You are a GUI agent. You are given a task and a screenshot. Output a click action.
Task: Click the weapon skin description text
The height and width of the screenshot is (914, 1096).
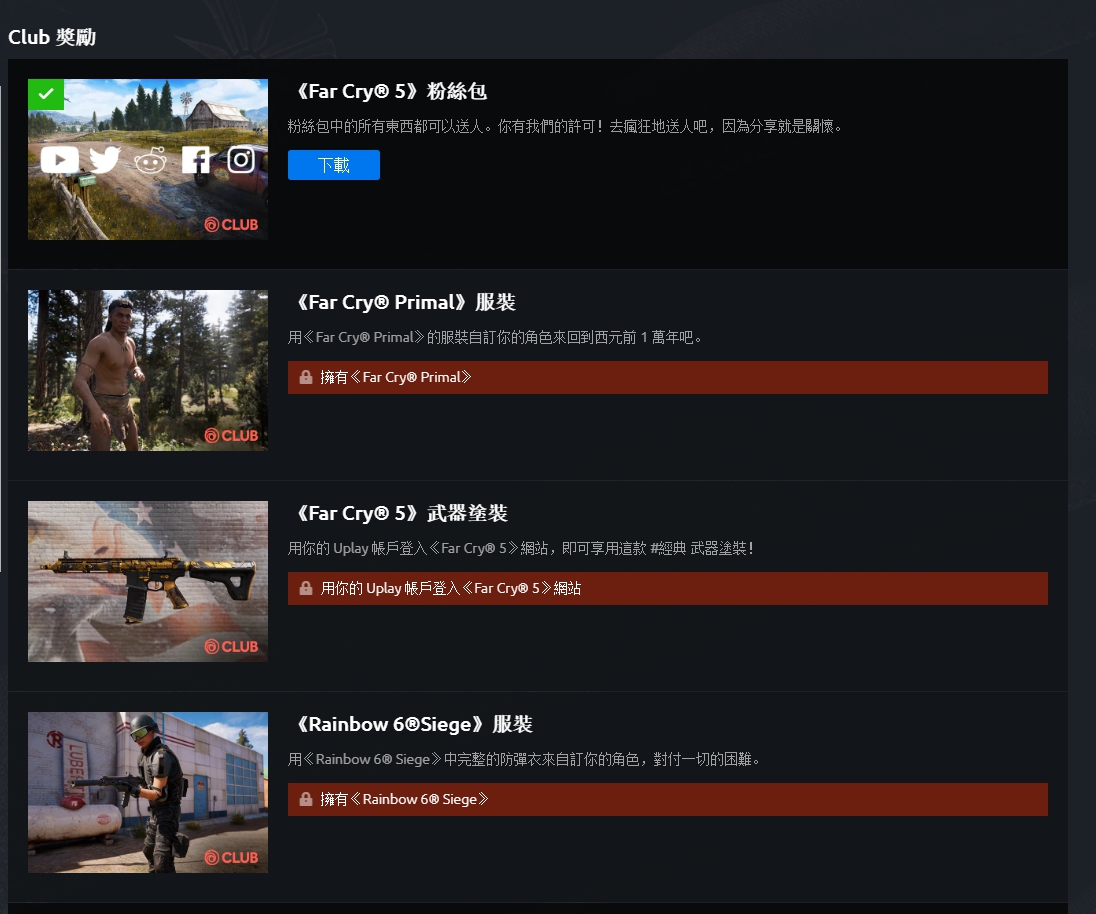tap(521, 549)
